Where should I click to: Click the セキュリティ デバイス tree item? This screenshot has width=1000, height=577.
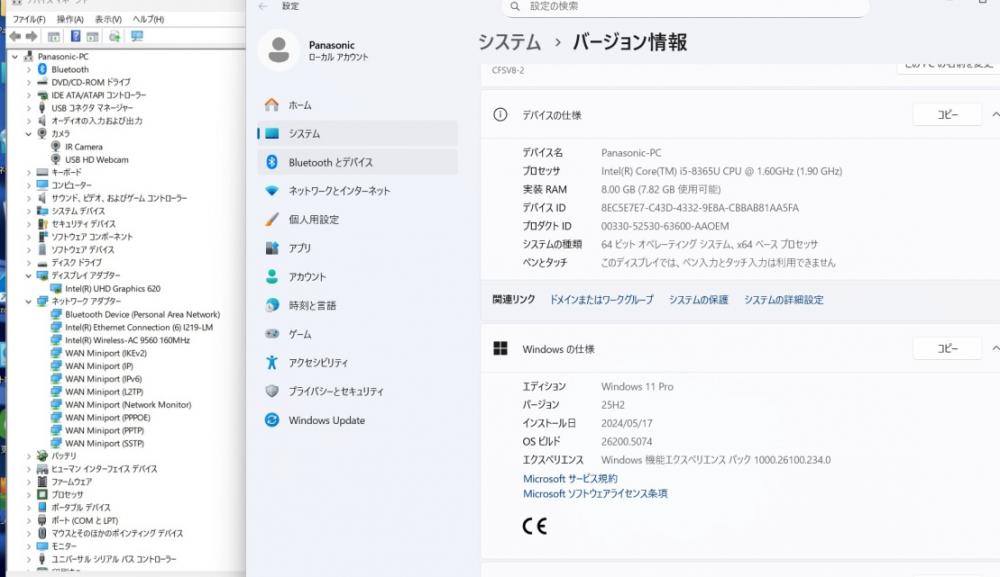click(84, 224)
